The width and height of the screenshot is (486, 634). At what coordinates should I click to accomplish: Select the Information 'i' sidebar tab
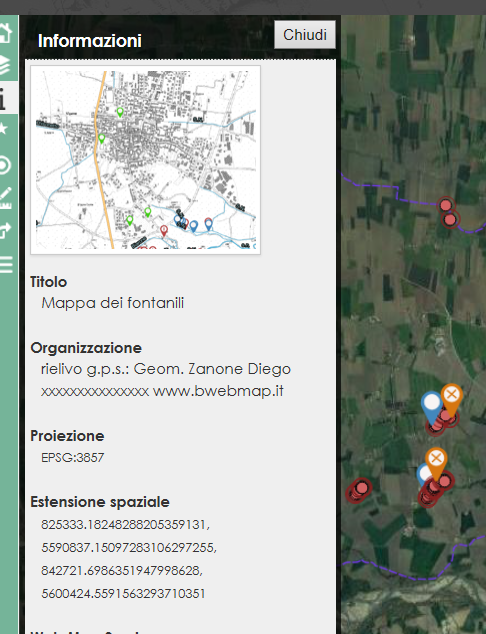(3, 98)
